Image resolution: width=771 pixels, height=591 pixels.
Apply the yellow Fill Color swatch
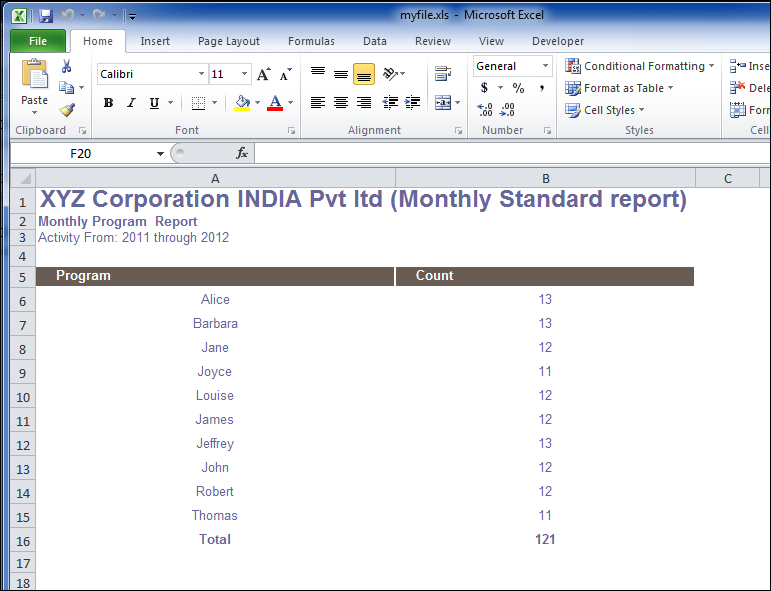click(241, 103)
